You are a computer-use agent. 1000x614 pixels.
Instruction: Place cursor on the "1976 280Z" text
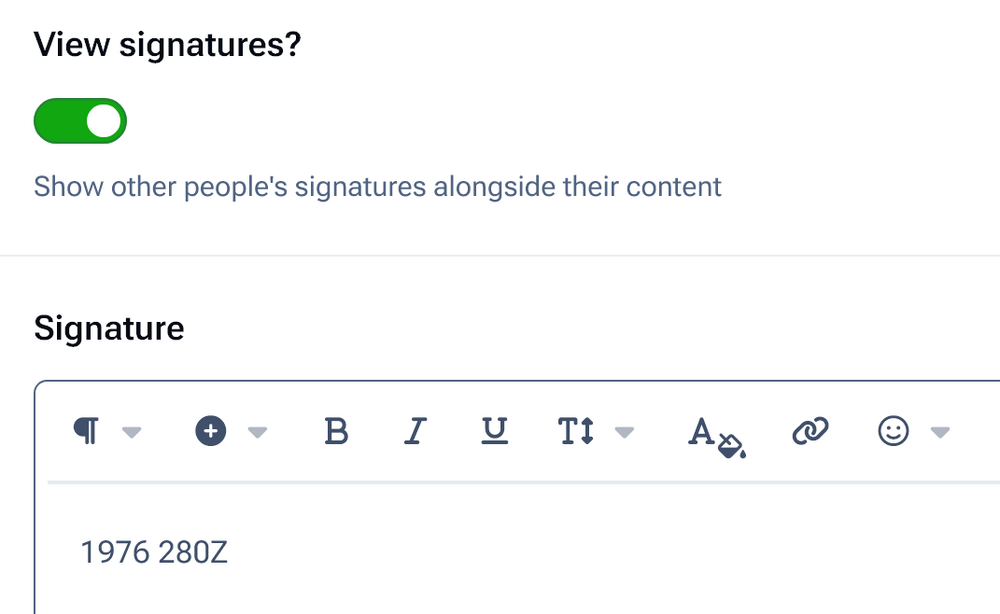pyautogui.click(x=154, y=552)
